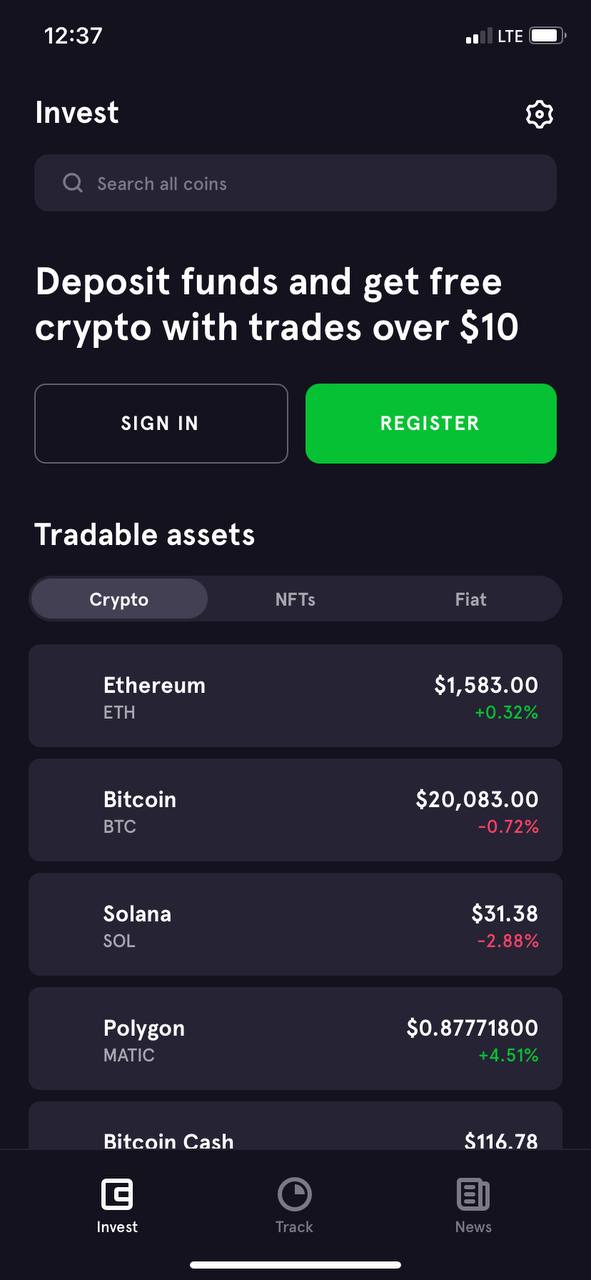Open the Track pie chart icon

tap(294, 1194)
